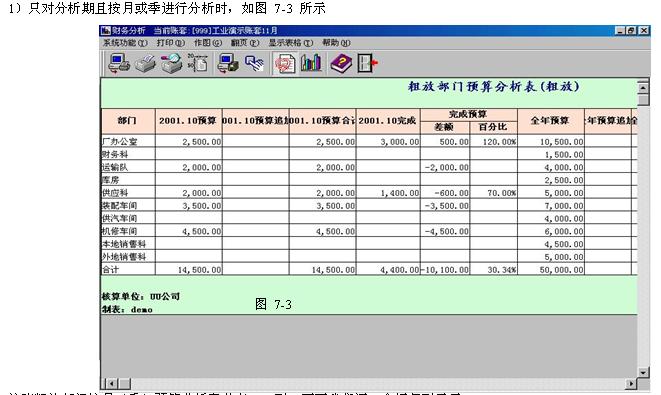This screenshot has height=395, width=661.
Task: Open the 帮助 menu
Action: tap(336, 43)
